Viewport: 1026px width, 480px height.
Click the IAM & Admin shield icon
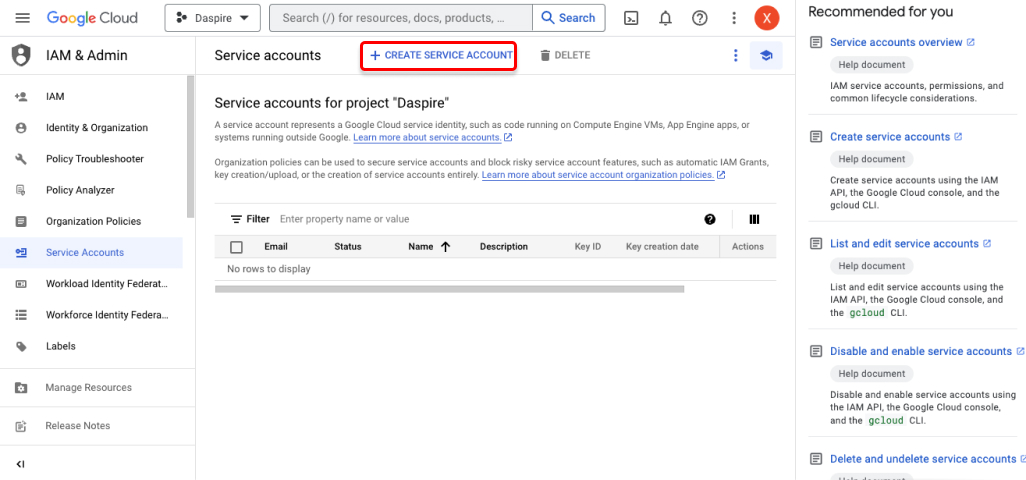click(22, 55)
